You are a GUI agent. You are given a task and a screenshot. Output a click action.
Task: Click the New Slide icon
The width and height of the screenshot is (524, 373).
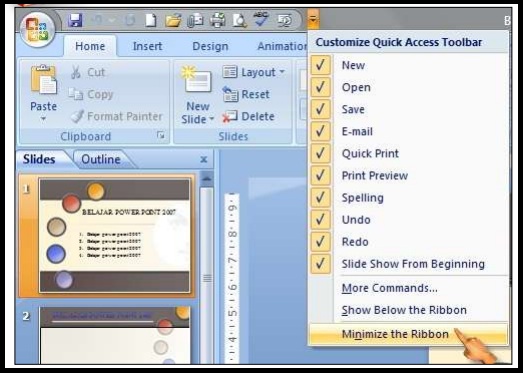point(197,80)
